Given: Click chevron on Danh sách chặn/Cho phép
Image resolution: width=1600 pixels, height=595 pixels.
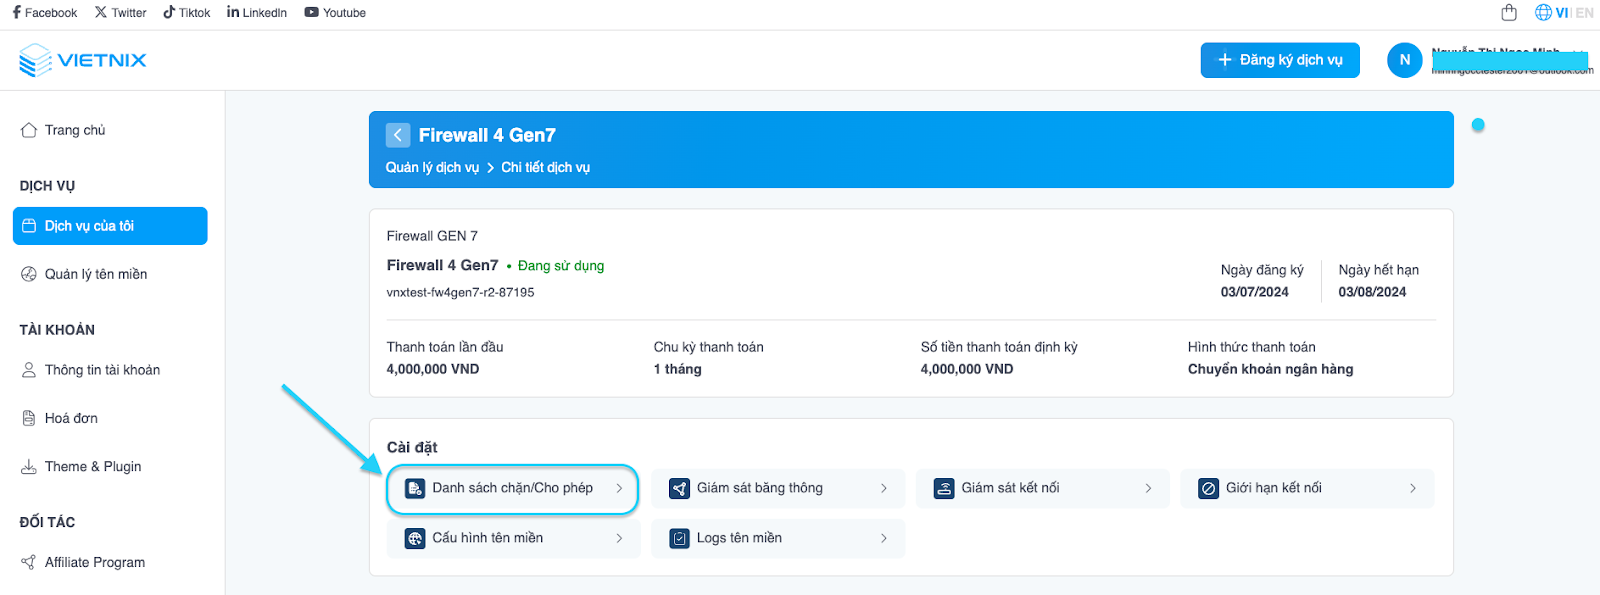Looking at the screenshot, I should (x=619, y=488).
